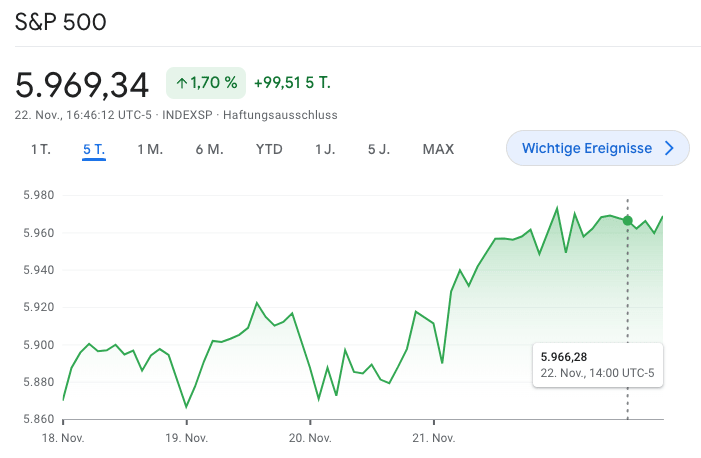Show the 1 J. chart range
Image resolution: width=701 pixels, height=458 pixels.
pyautogui.click(x=325, y=149)
